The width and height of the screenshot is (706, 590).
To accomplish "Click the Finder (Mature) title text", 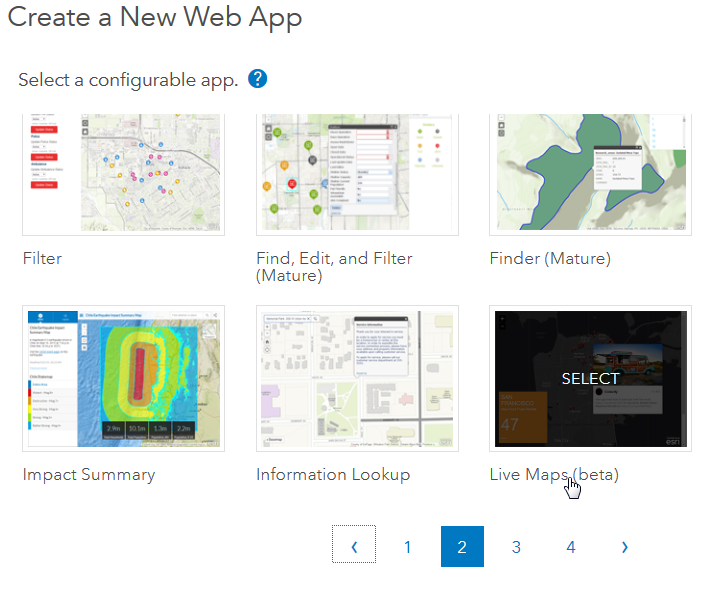I will pyautogui.click(x=550, y=259).
